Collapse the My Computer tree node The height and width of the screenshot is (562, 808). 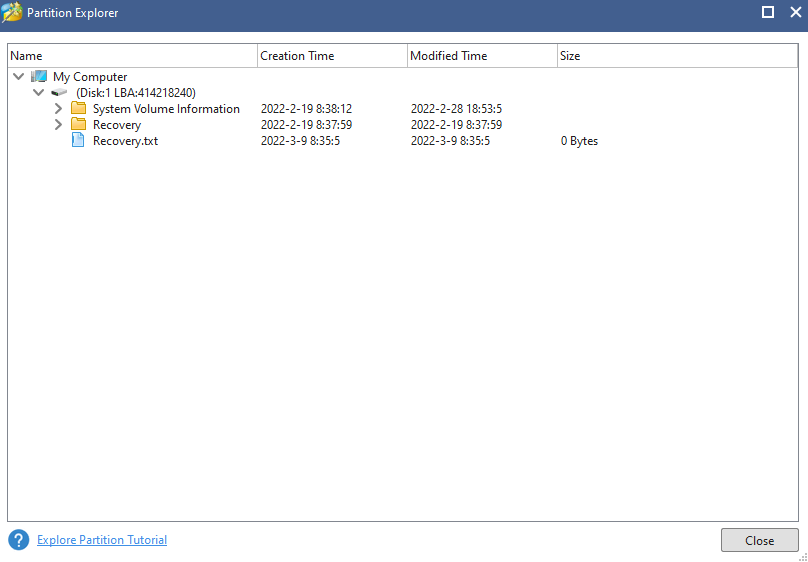coord(19,77)
